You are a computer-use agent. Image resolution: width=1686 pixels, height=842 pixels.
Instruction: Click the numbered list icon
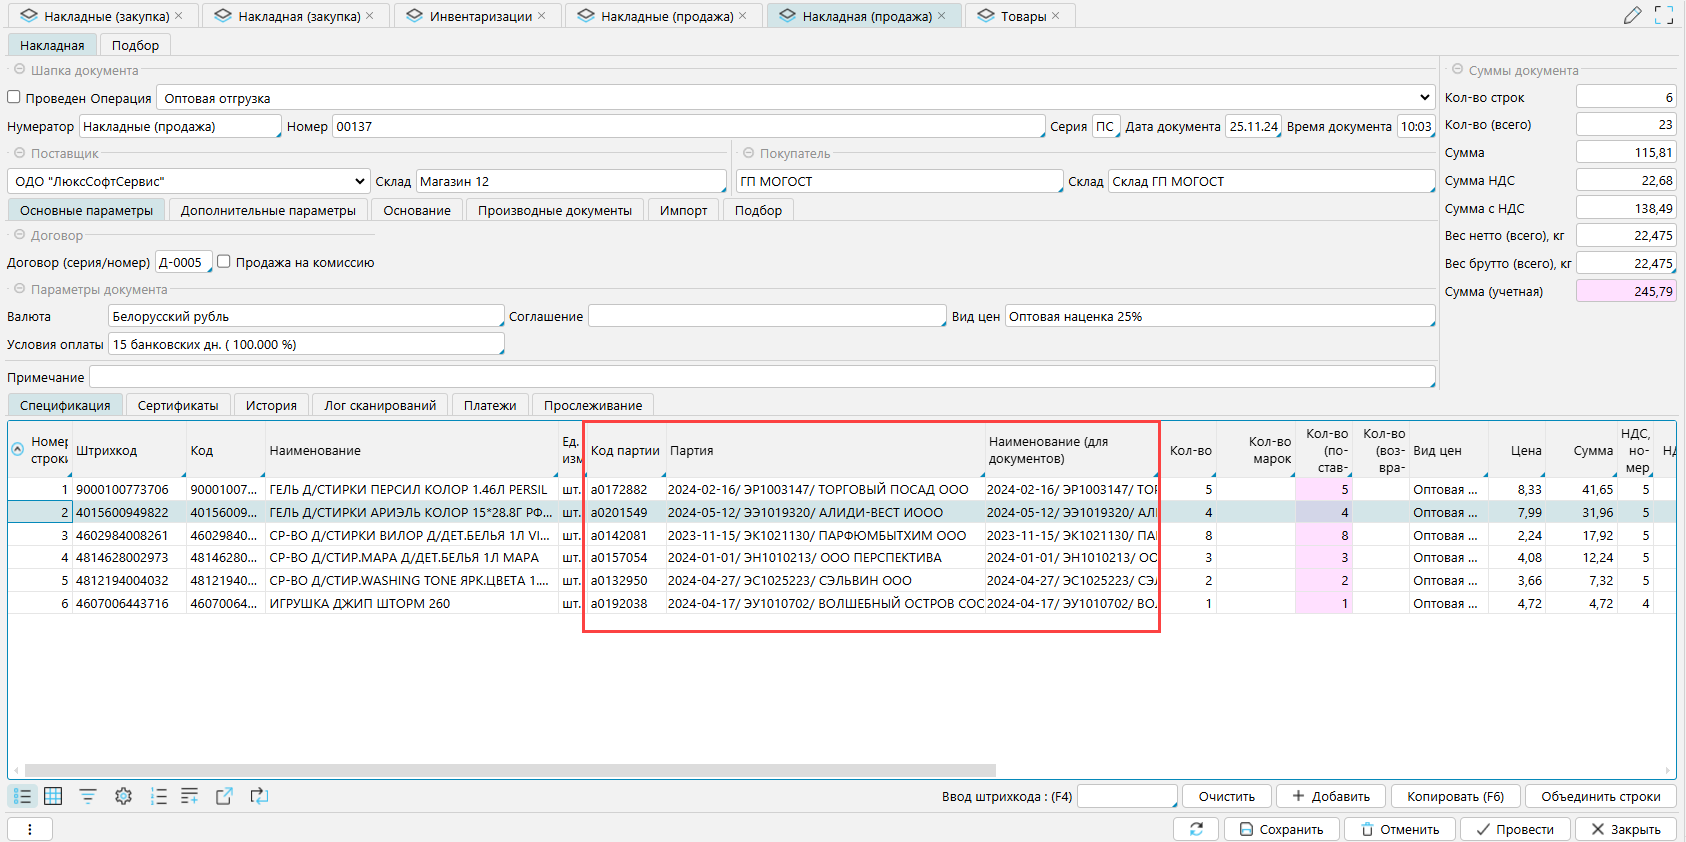[x=158, y=796]
